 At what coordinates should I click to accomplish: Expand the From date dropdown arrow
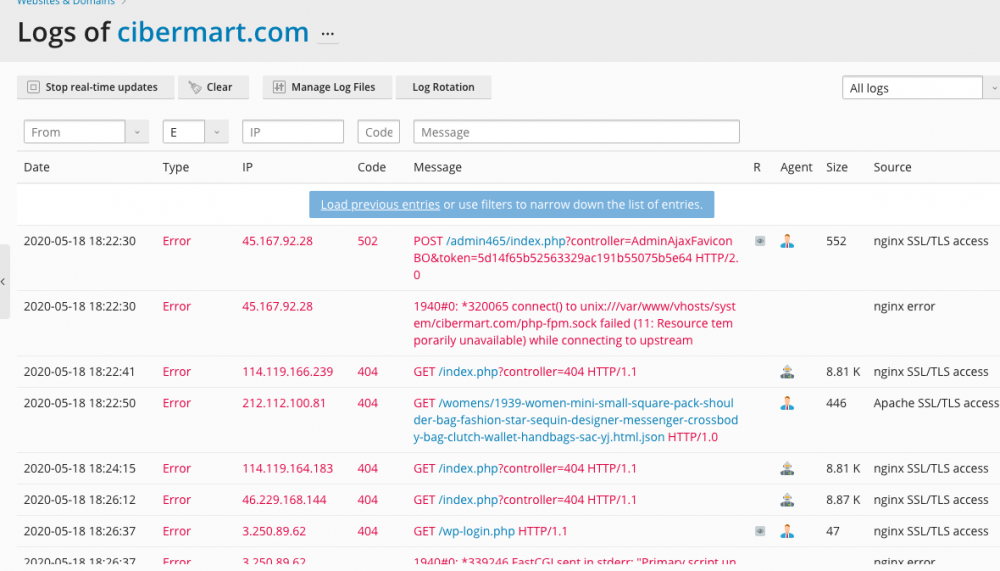pos(136,132)
